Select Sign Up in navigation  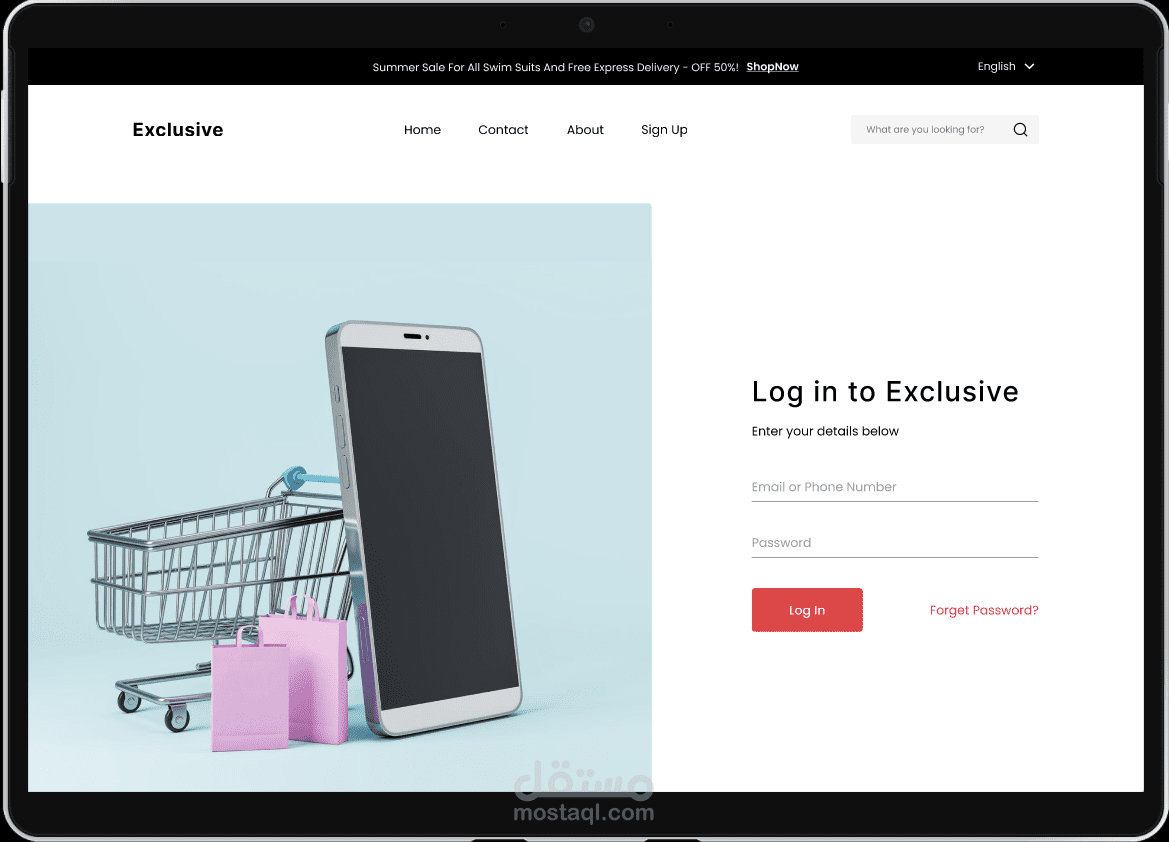click(x=664, y=130)
